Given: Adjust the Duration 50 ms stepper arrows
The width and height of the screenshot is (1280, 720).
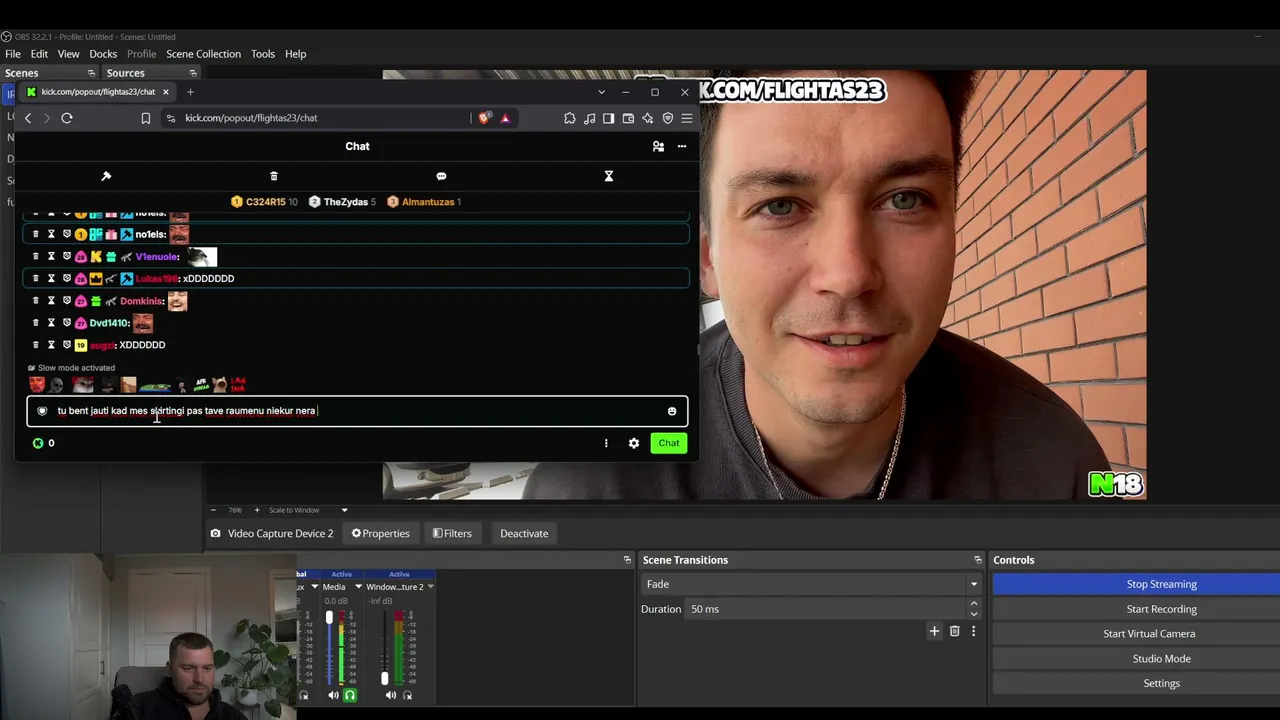Looking at the screenshot, I should coord(974,609).
